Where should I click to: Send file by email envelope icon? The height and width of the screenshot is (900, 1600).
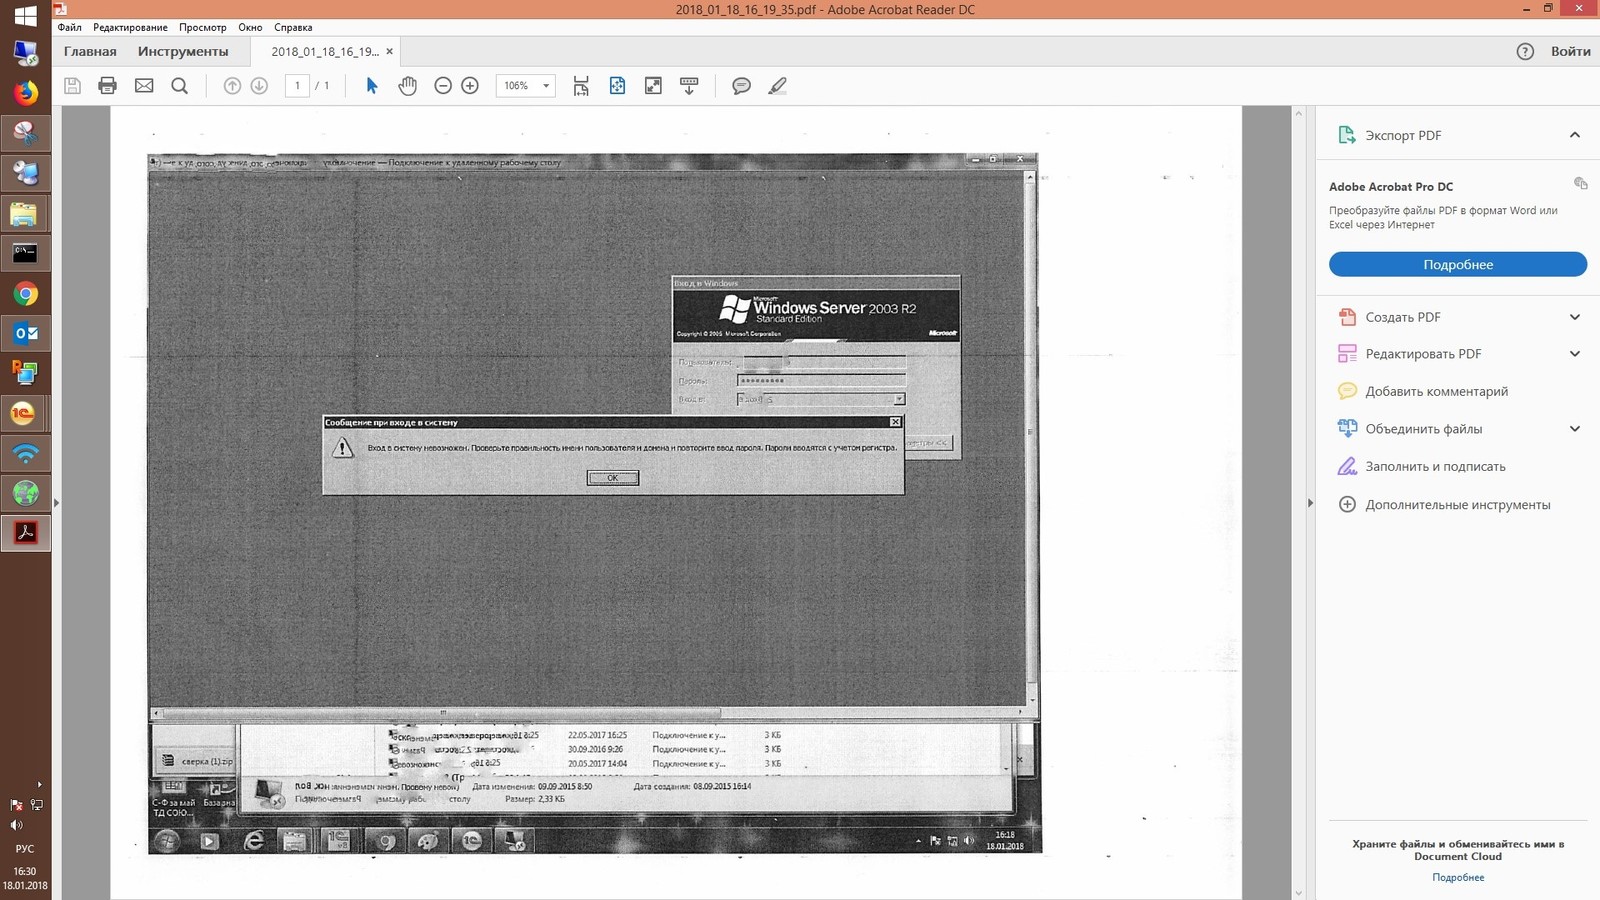[x=144, y=86]
